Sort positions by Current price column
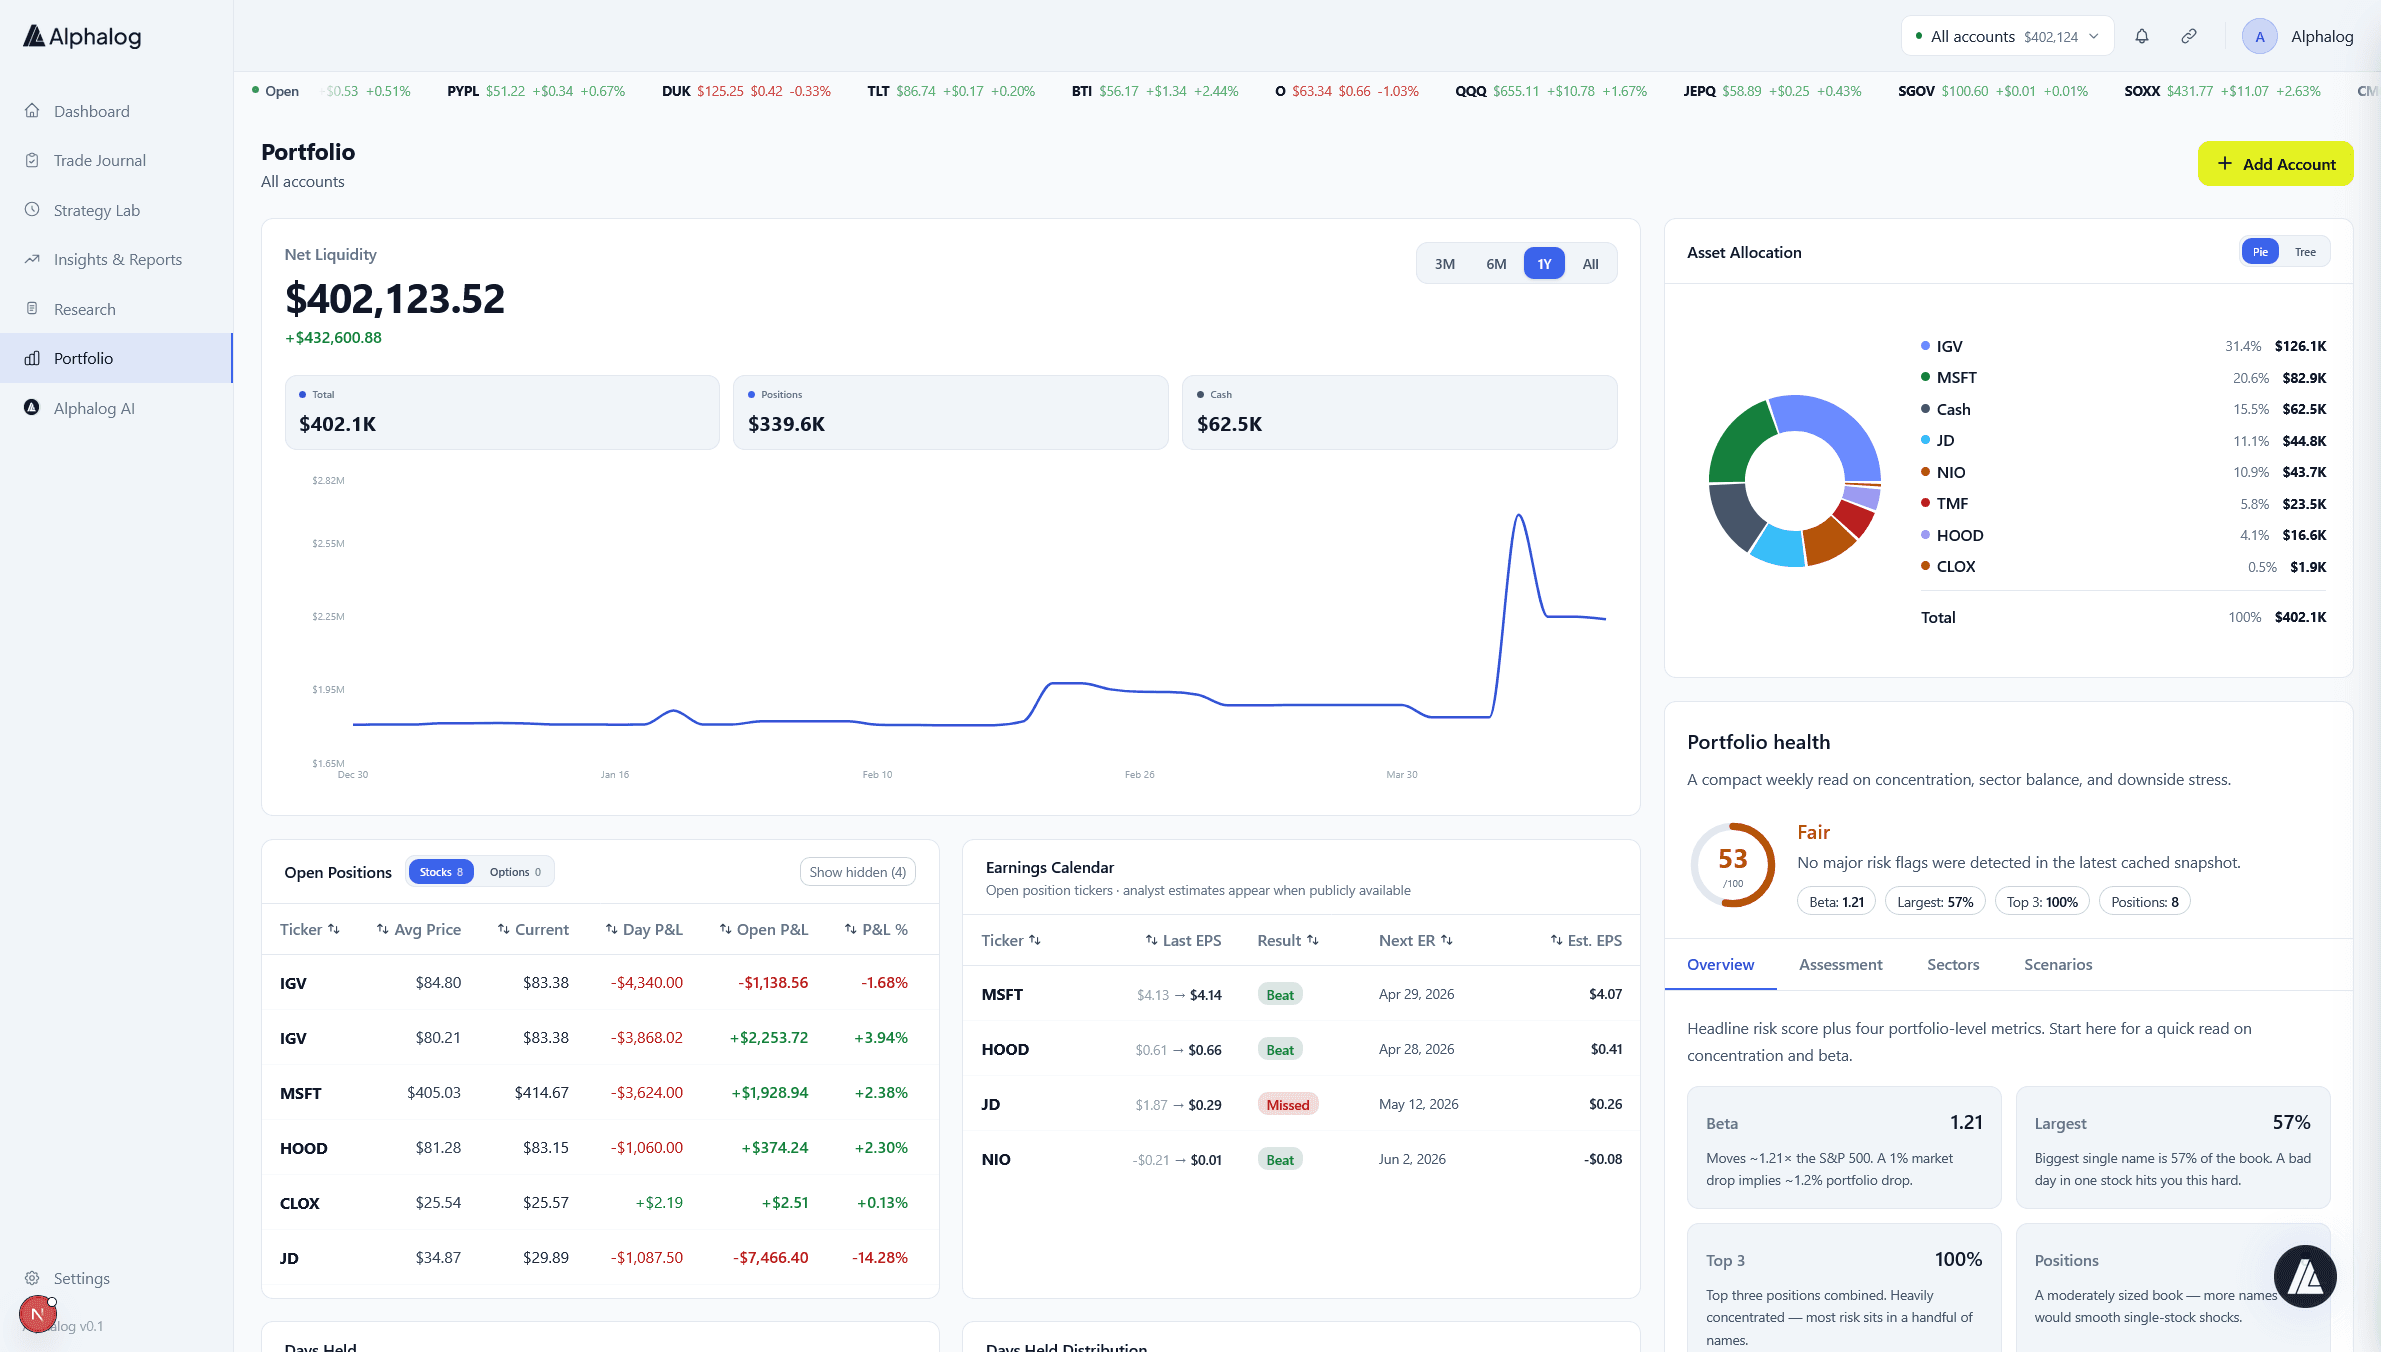2381x1352 pixels. click(x=533, y=929)
